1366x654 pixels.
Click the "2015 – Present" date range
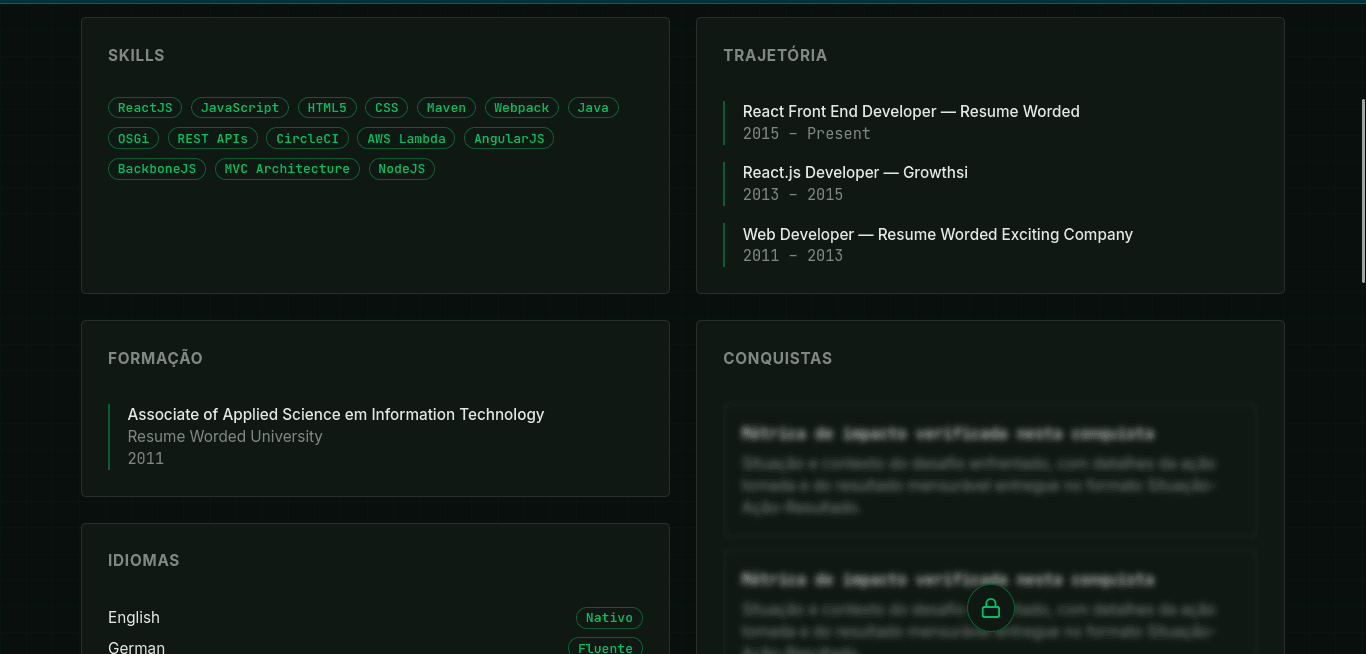(x=807, y=133)
